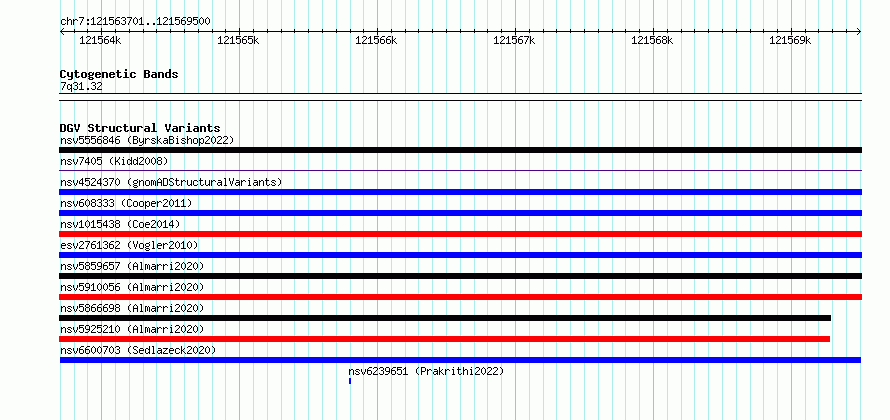The image size is (890, 420).
Task: Click the 121568k ruler tick label
Action: pyautogui.click(x=652, y=40)
